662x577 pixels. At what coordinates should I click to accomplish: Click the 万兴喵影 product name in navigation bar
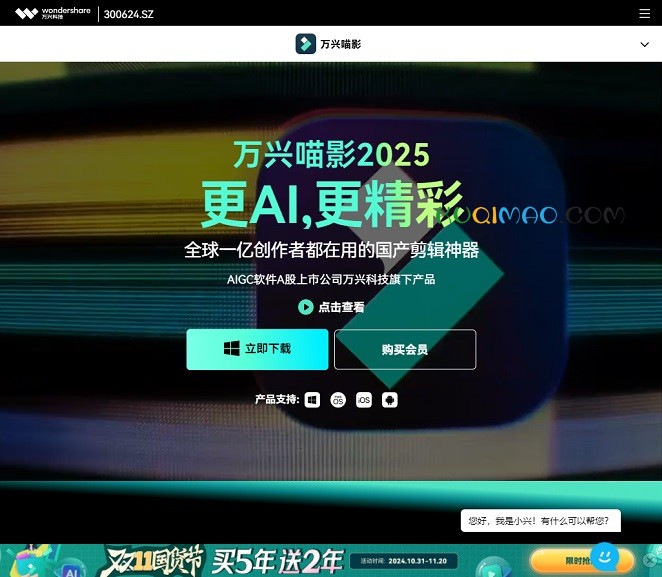coord(341,45)
